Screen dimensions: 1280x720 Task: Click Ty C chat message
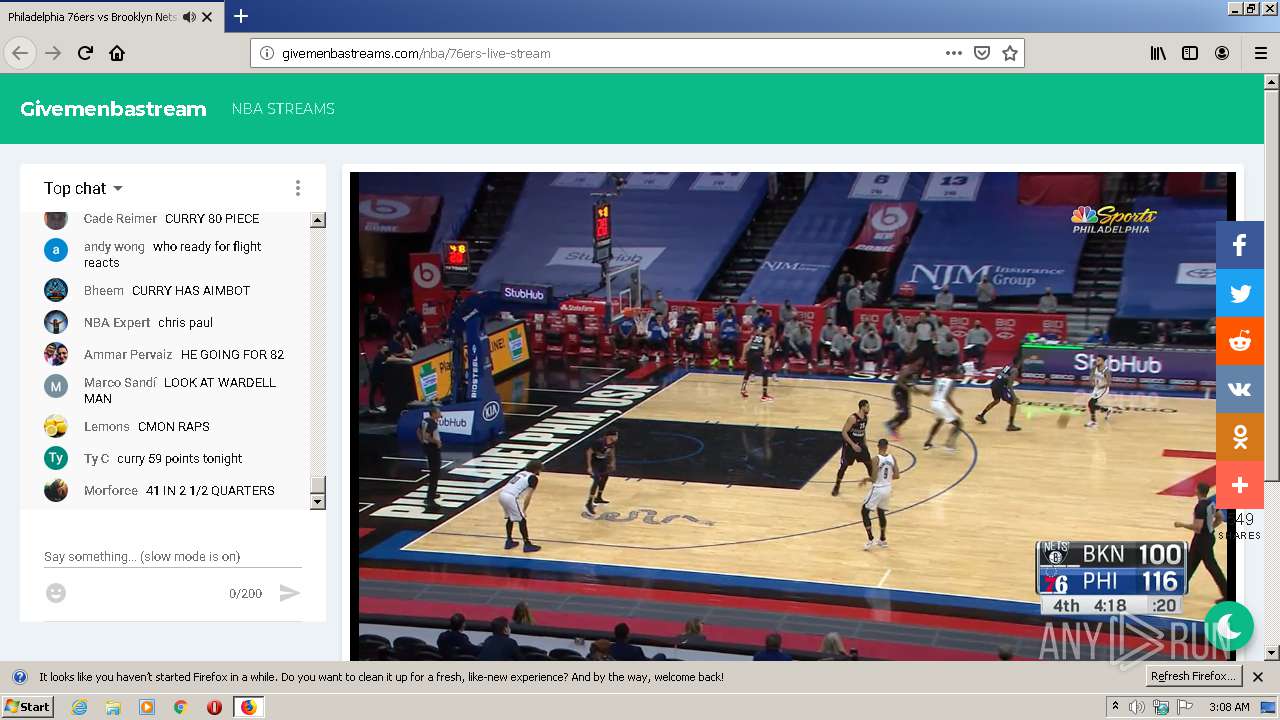[180, 459]
